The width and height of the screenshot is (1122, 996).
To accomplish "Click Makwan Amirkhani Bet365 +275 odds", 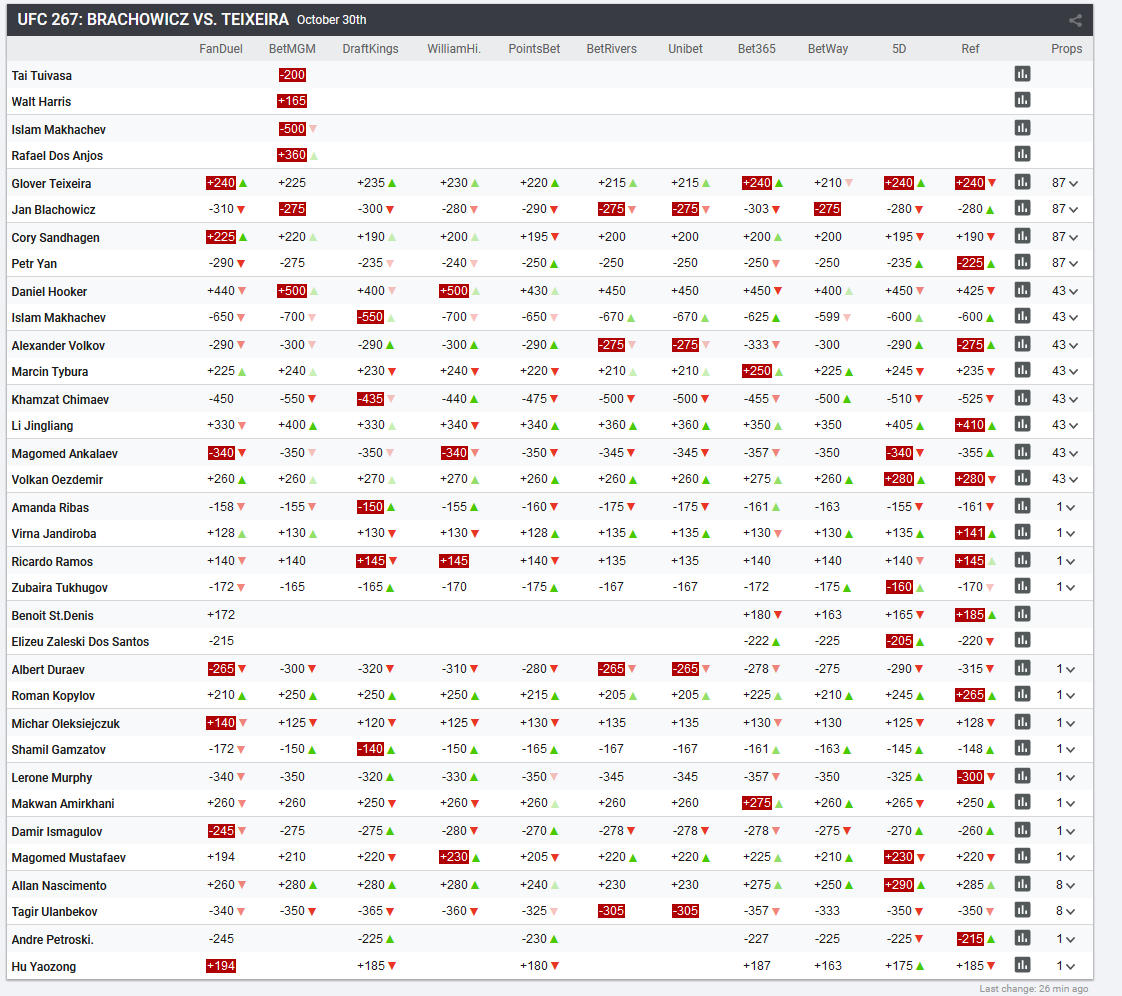I will (757, 803).
